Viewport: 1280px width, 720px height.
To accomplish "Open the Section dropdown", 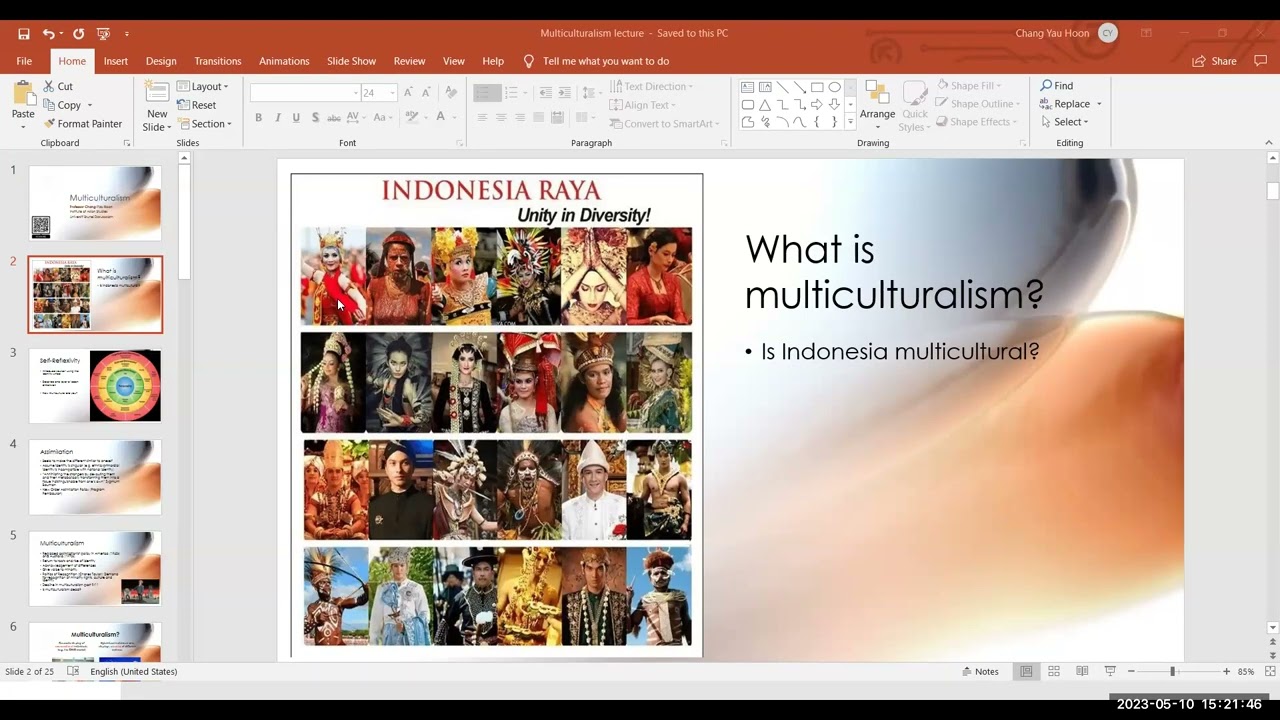I will click(x=204, y=124).
